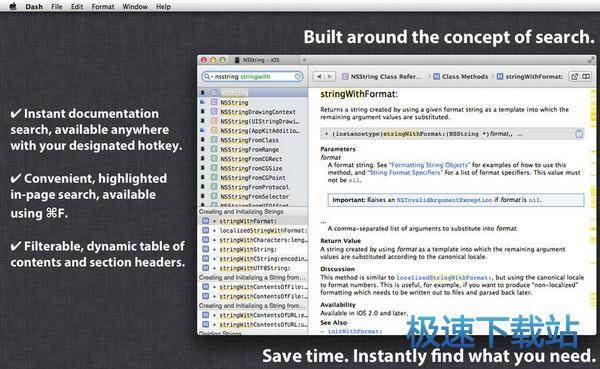Select NSString class result
The height and width of the screenshot is (369, 600).
253,102
